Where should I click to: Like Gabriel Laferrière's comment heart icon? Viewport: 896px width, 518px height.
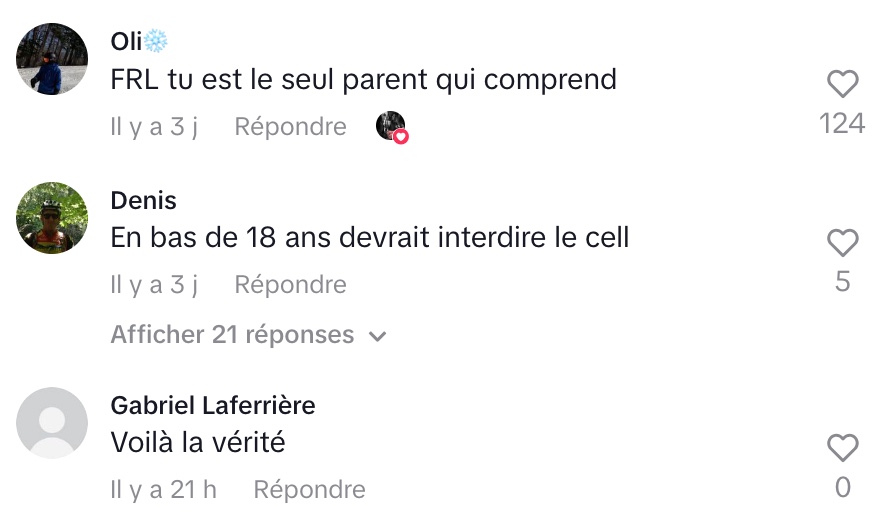(842, 448)
